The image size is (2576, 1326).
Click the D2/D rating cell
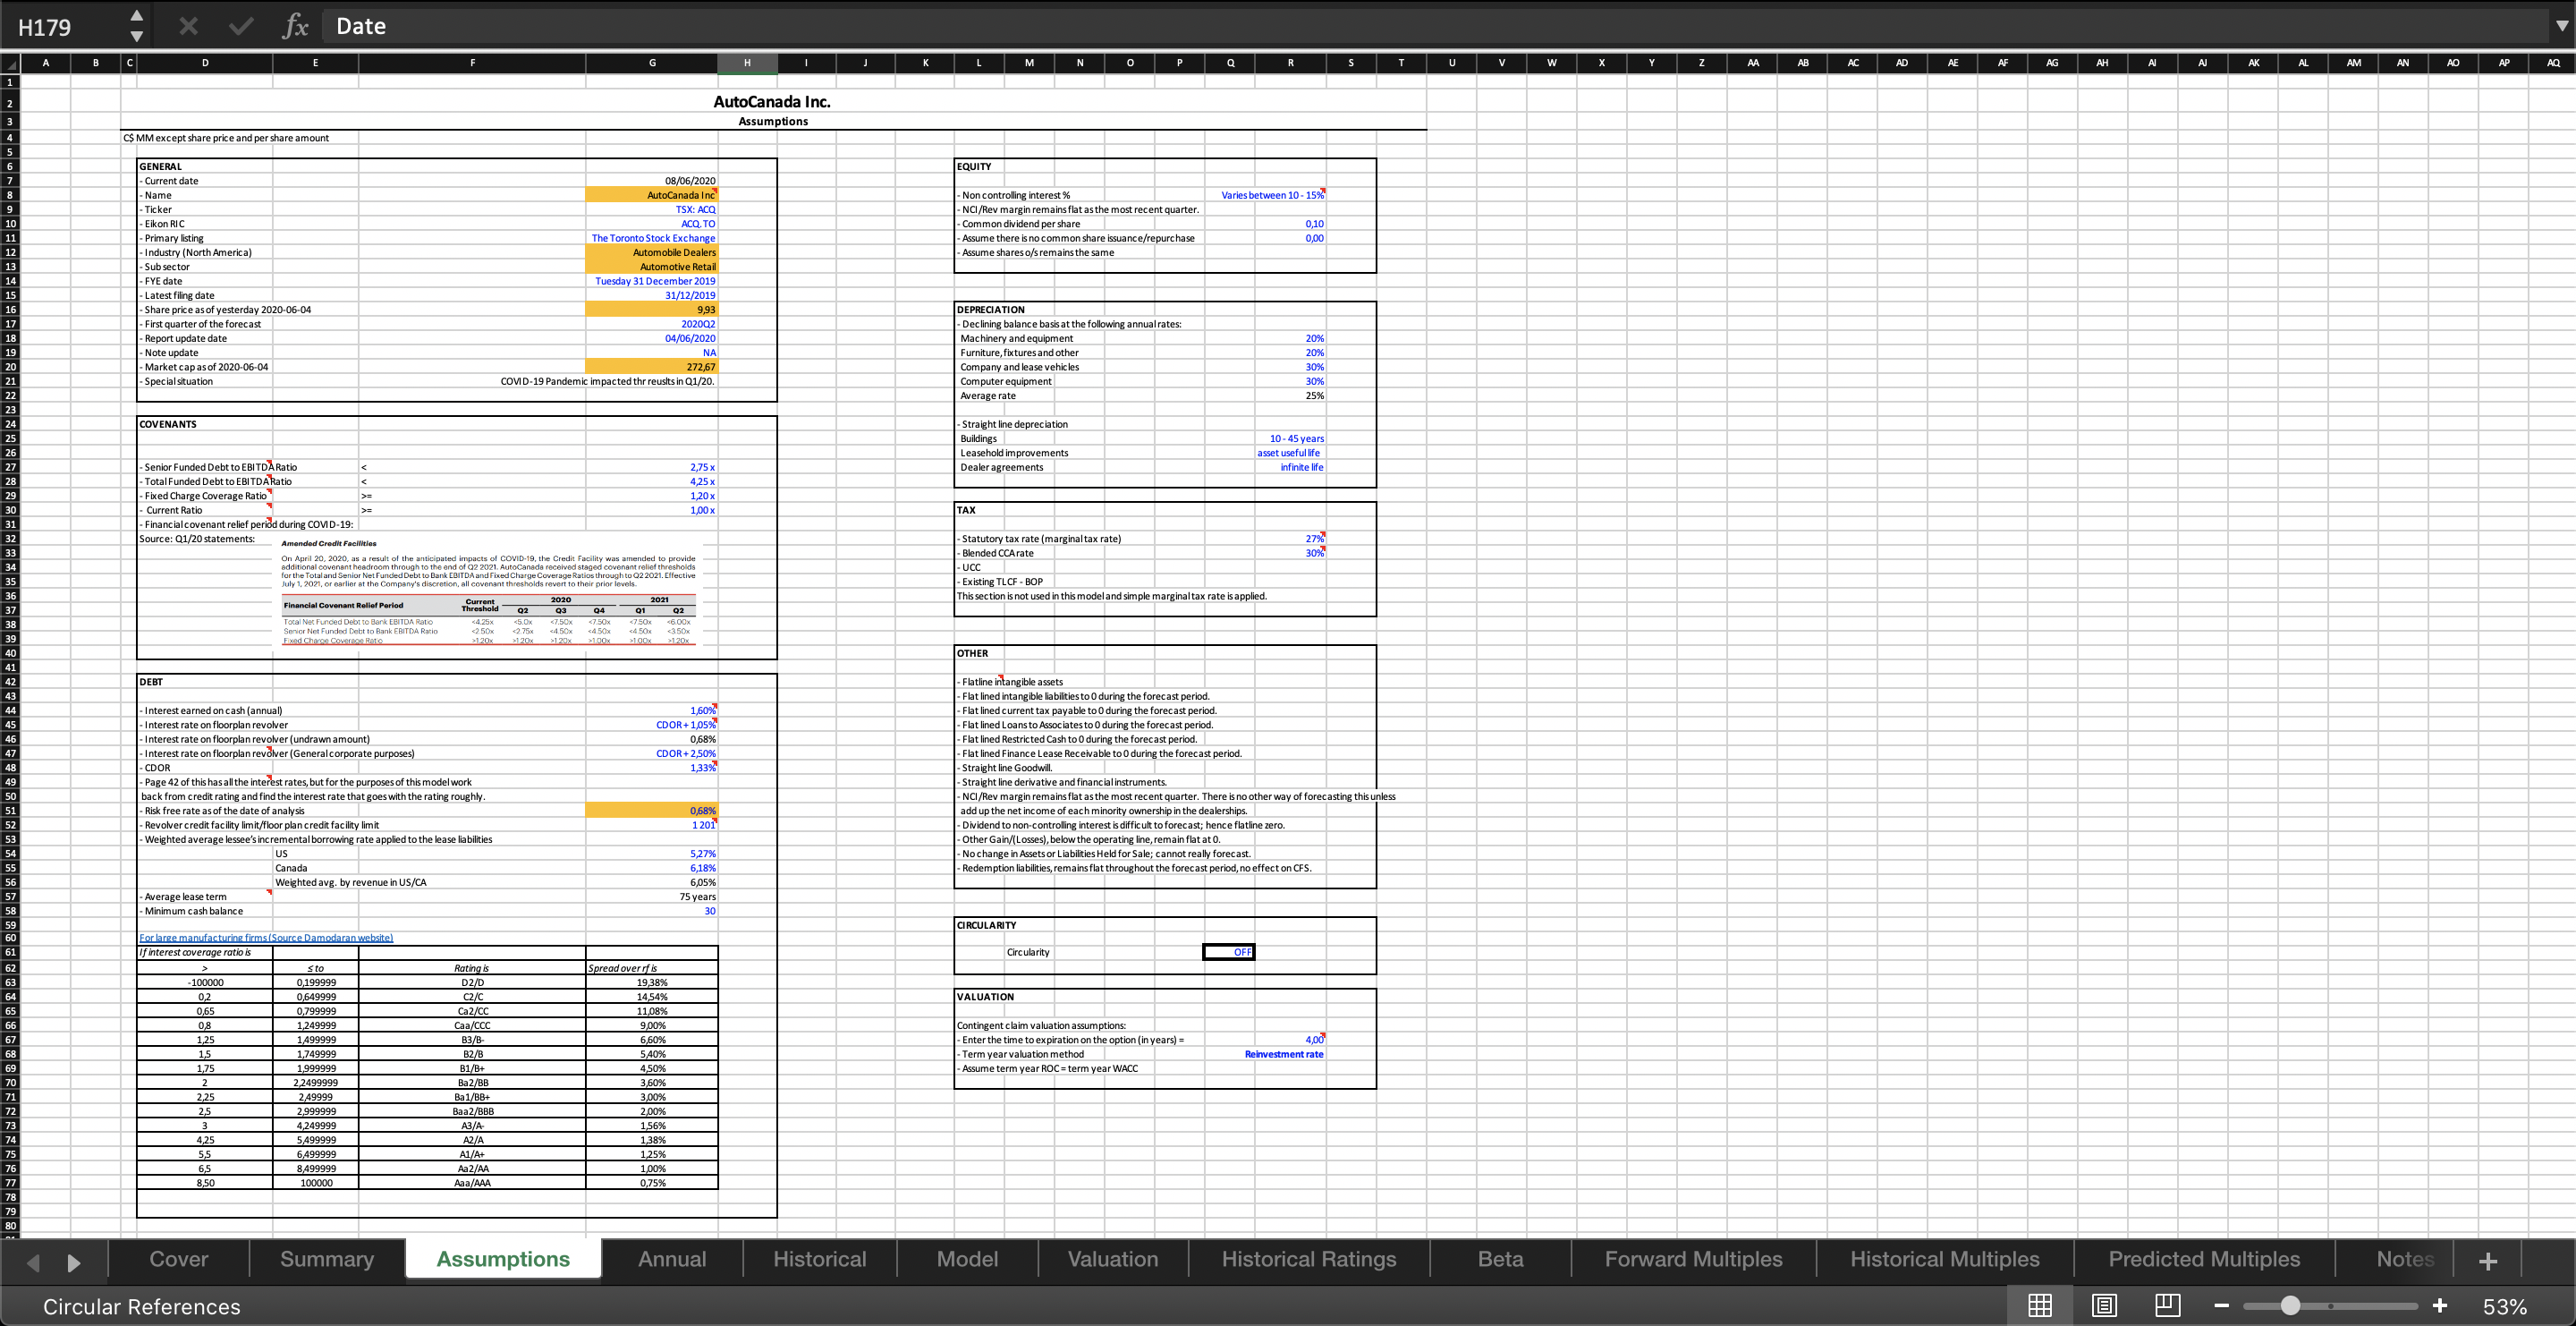[472, 983]
